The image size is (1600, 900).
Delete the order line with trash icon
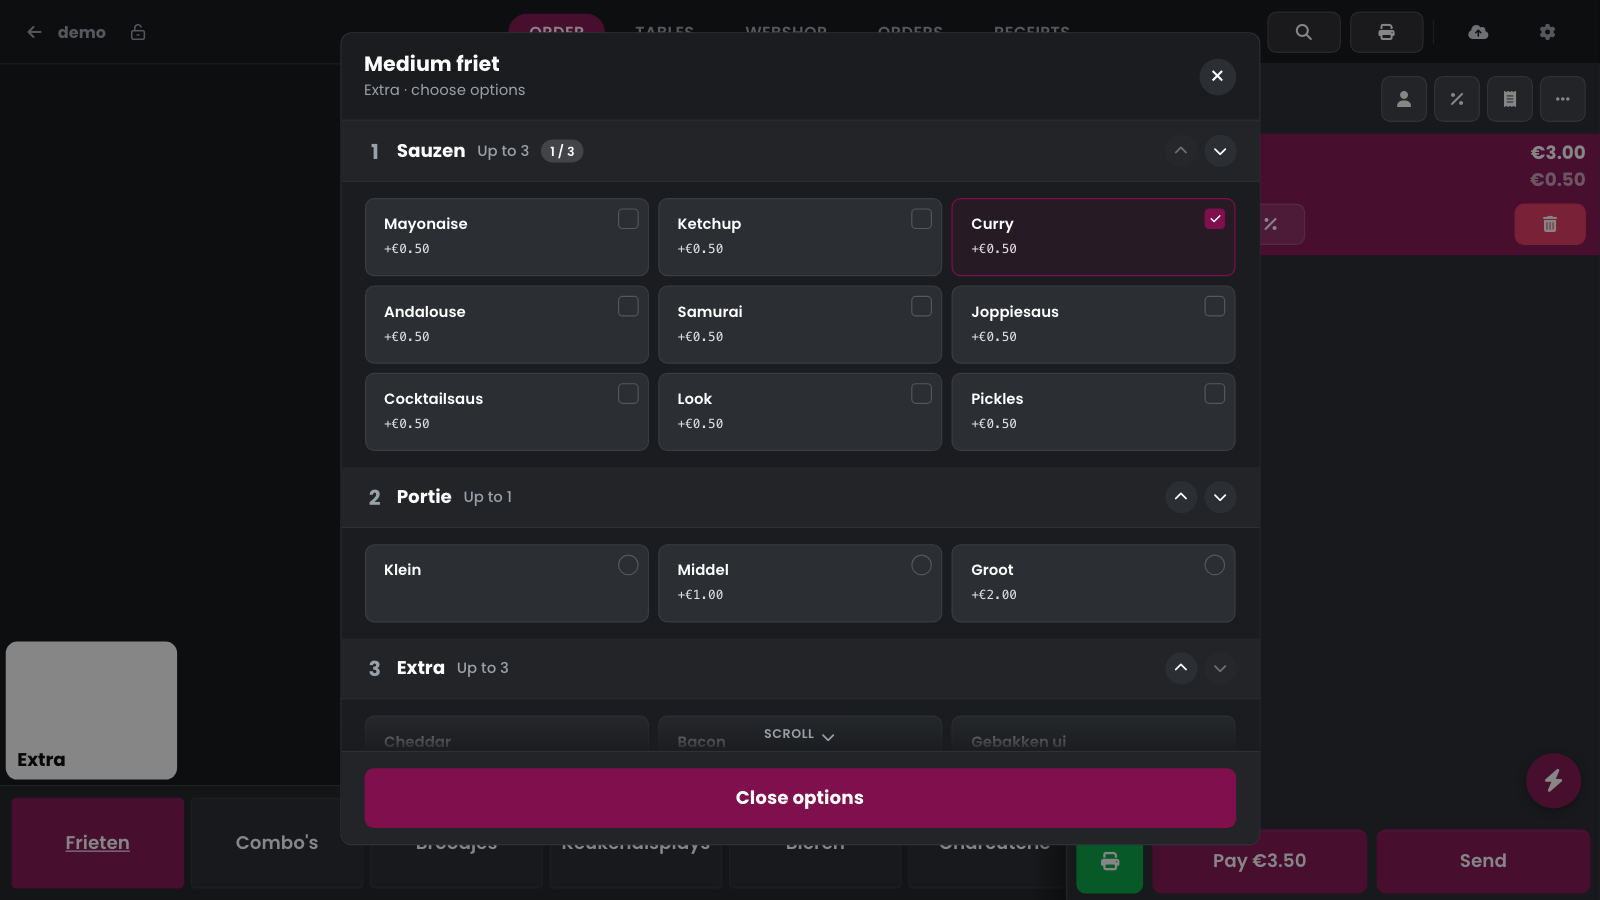(1550, 224)
